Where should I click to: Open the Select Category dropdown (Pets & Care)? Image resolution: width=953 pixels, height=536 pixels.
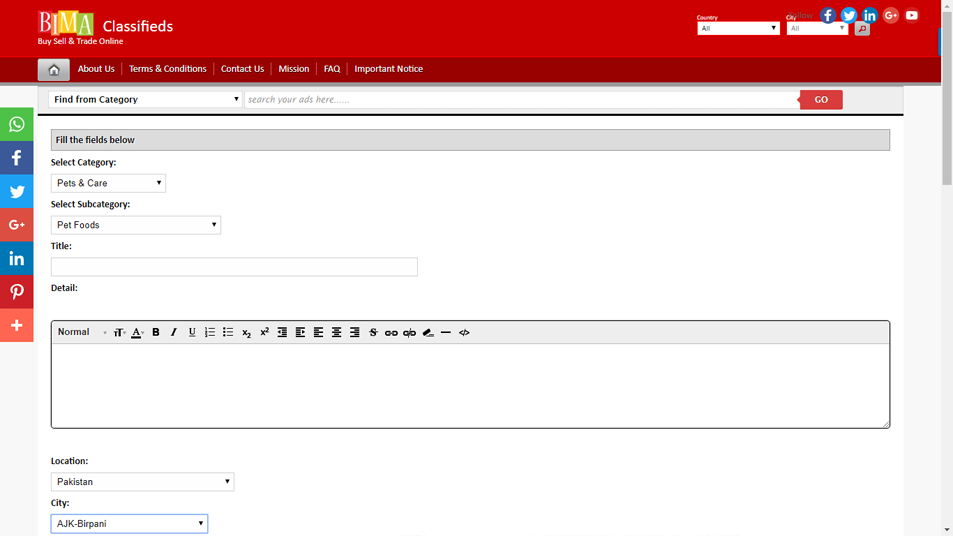[x=108, y=183]
